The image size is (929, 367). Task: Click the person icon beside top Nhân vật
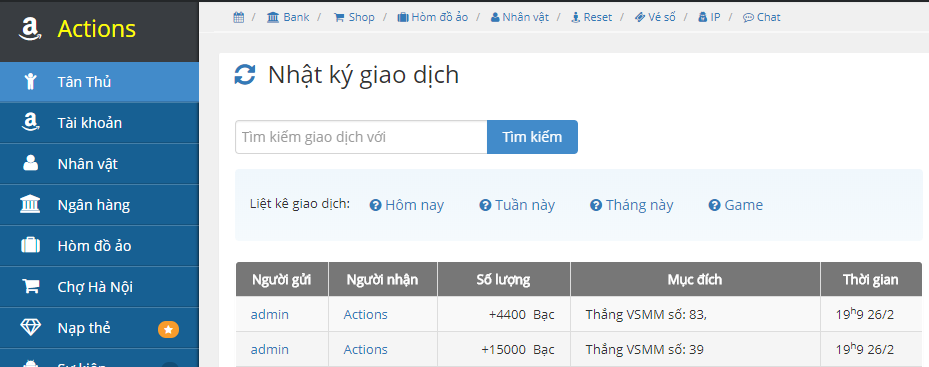tap(495, 17)
